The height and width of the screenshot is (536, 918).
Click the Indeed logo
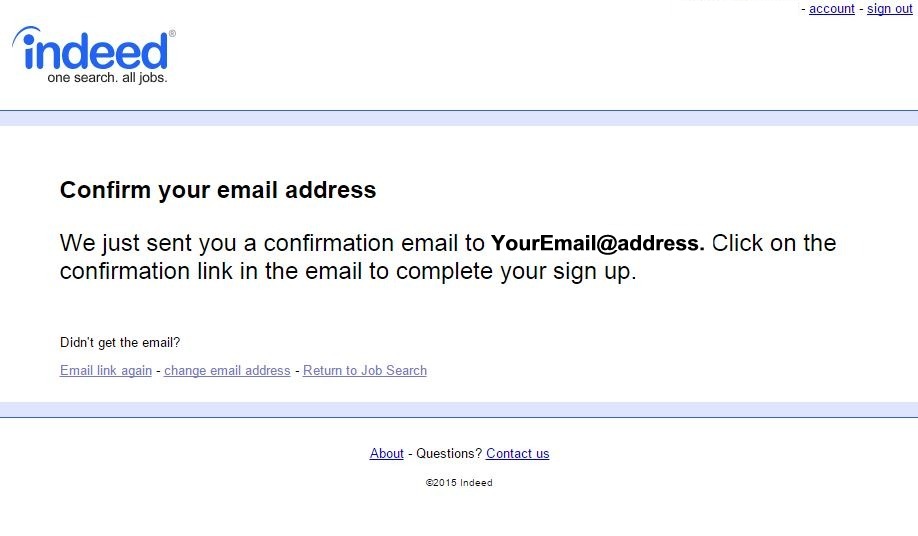(x=95, y=52)
